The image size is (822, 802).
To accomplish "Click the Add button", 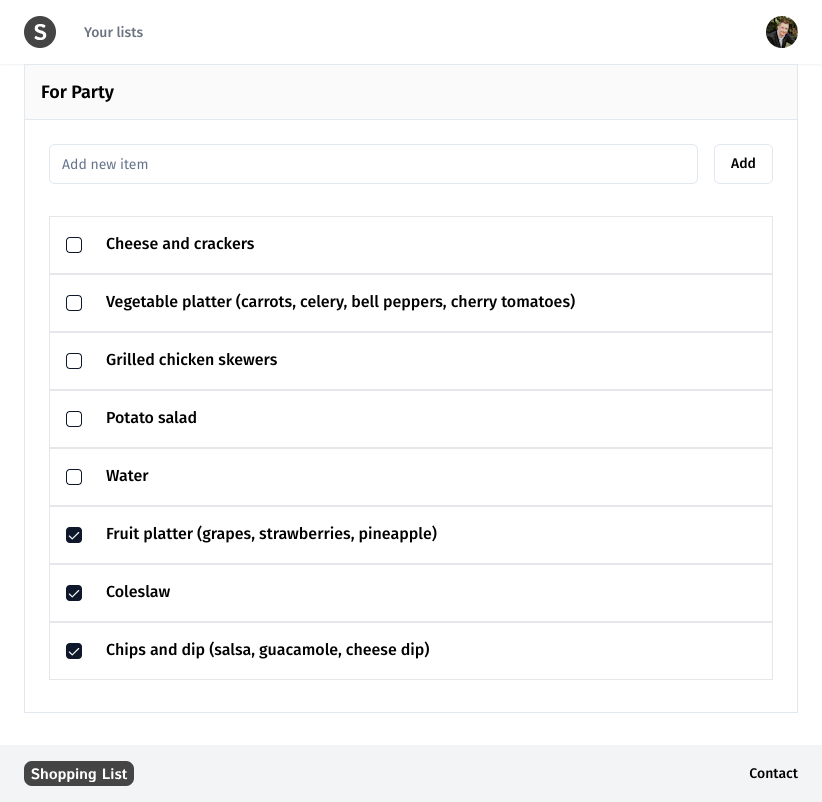I will coord(743,164).
